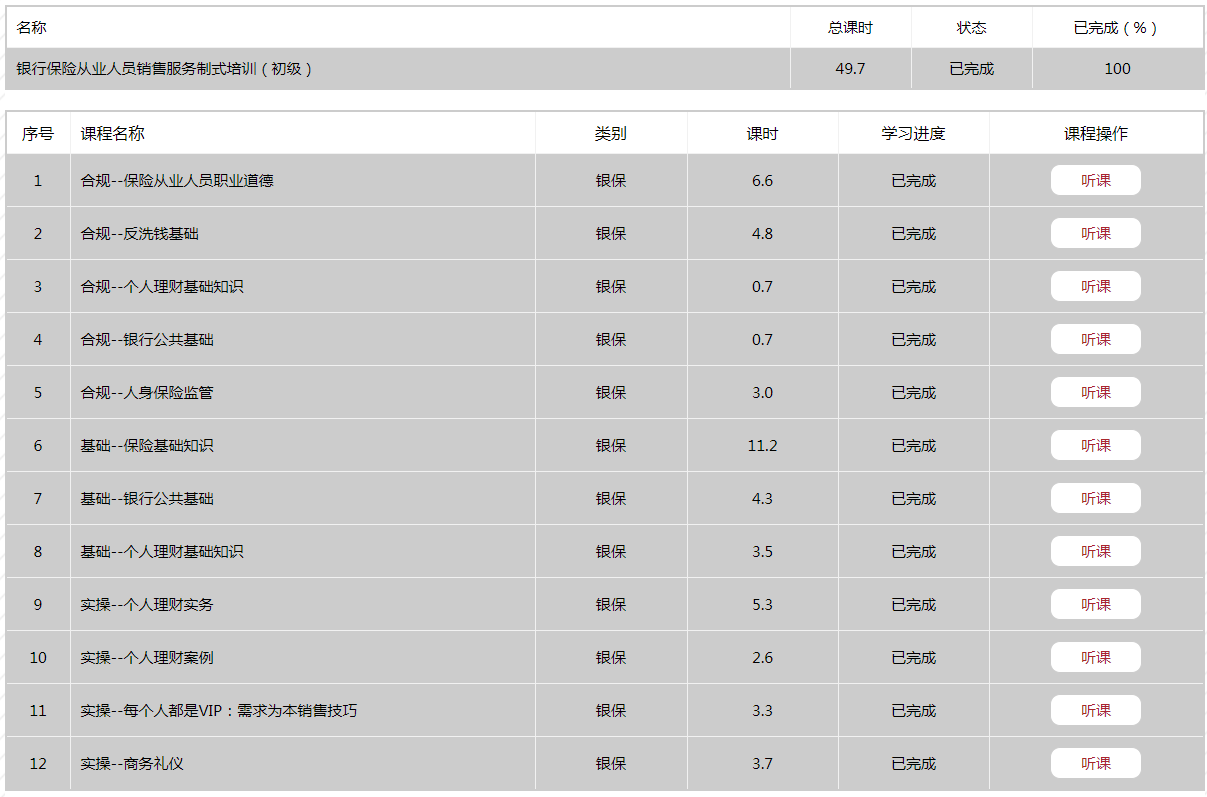Click training title 银行保险从业人员销售服务制式培训（初级）

tap(165, 69)
